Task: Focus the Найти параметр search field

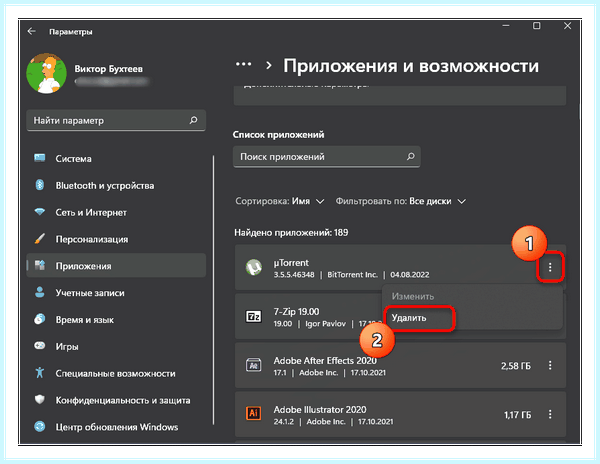Action: [116, 120]
